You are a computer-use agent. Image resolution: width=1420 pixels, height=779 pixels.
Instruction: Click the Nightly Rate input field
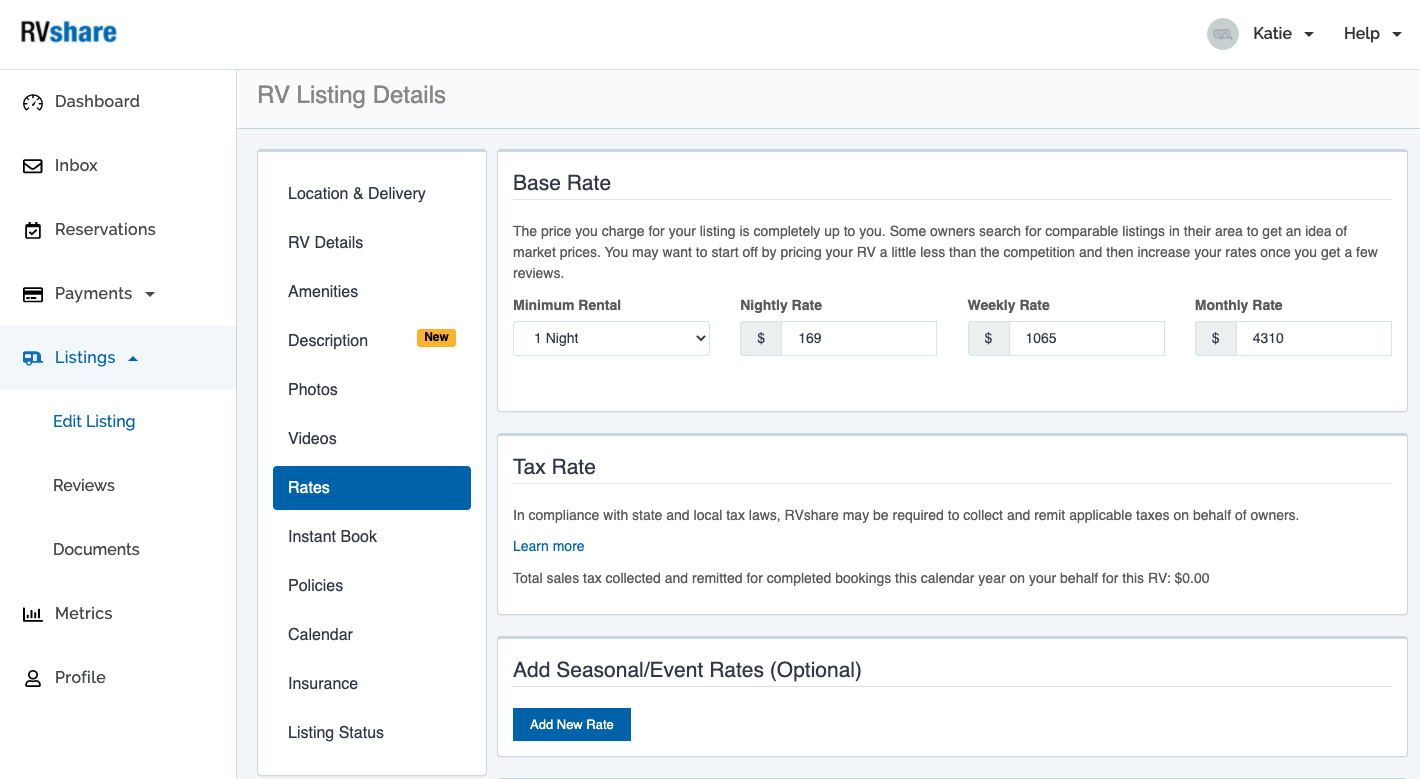[x=858, y=338]
